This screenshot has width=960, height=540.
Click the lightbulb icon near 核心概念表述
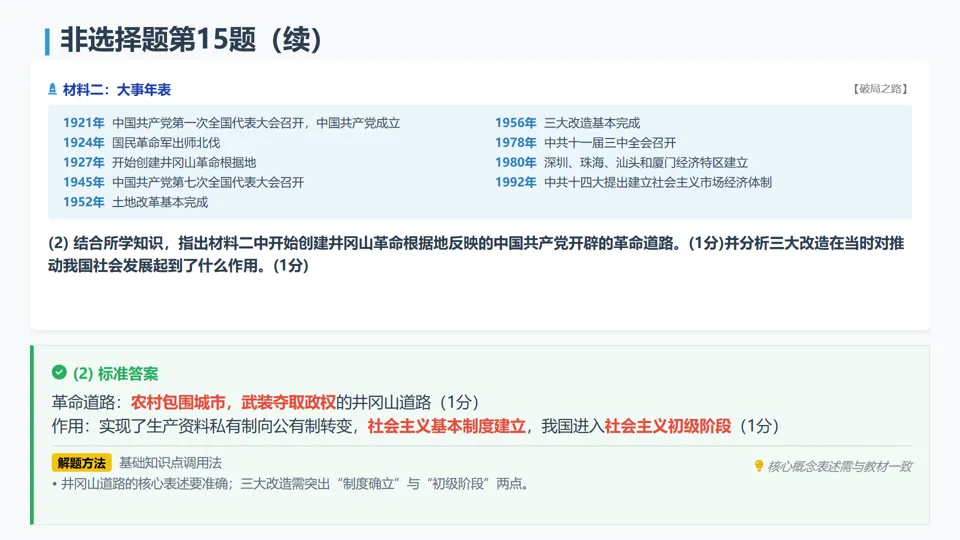[x=759, y=466]
